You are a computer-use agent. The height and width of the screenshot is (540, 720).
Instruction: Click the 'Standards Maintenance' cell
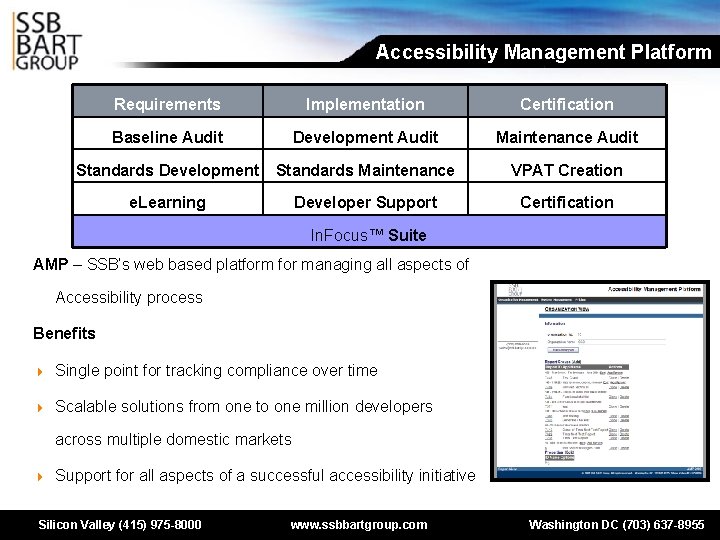coord(366,167)
